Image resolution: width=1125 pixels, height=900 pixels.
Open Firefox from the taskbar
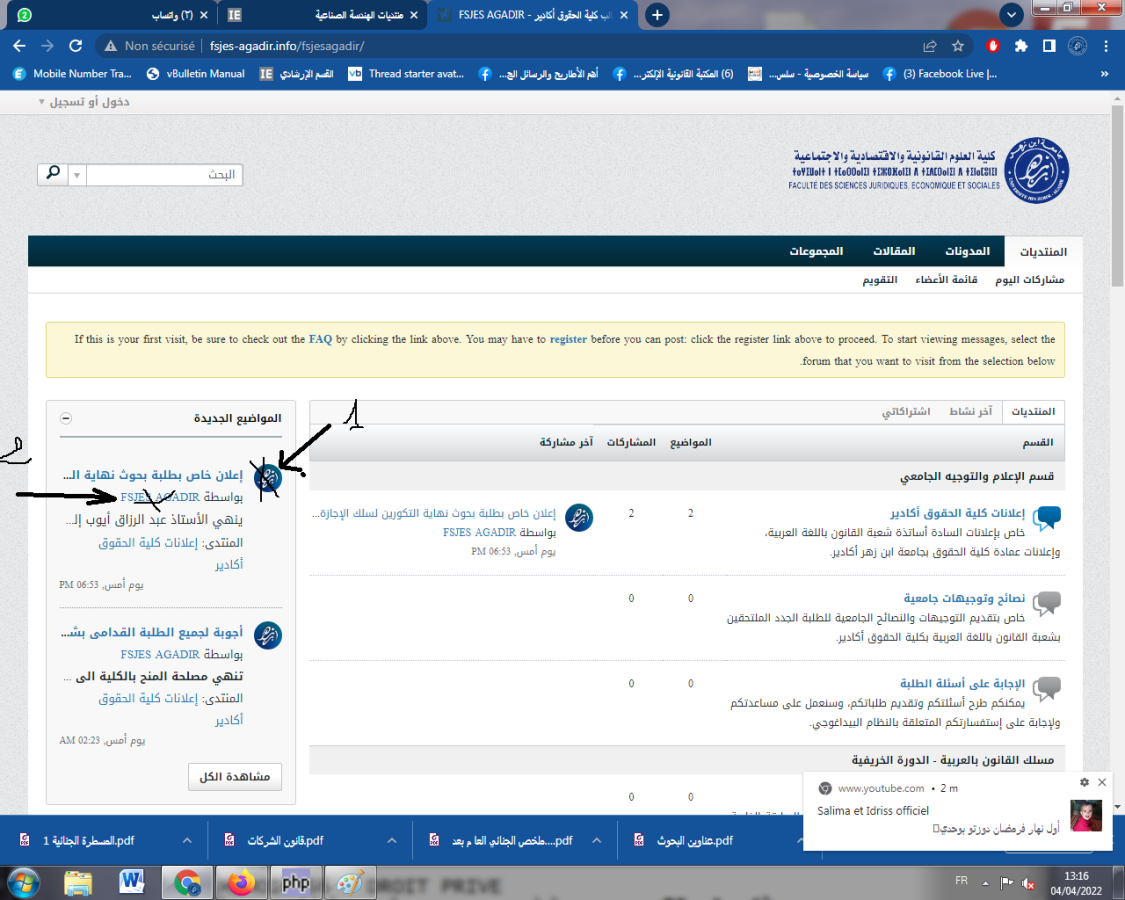242,883
